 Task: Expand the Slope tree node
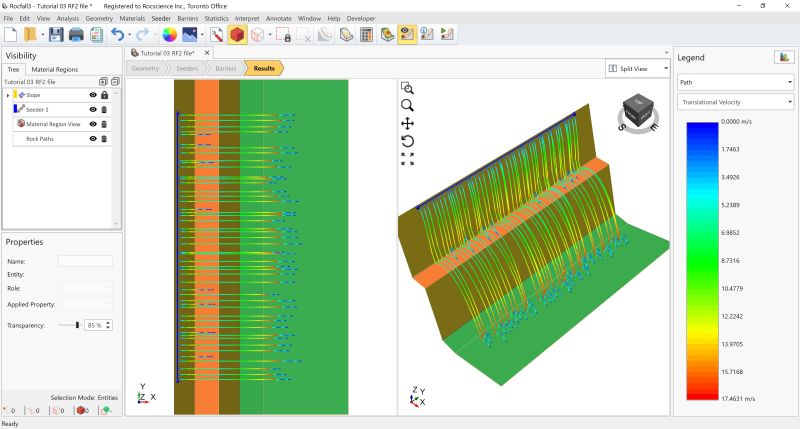(8, 95)
